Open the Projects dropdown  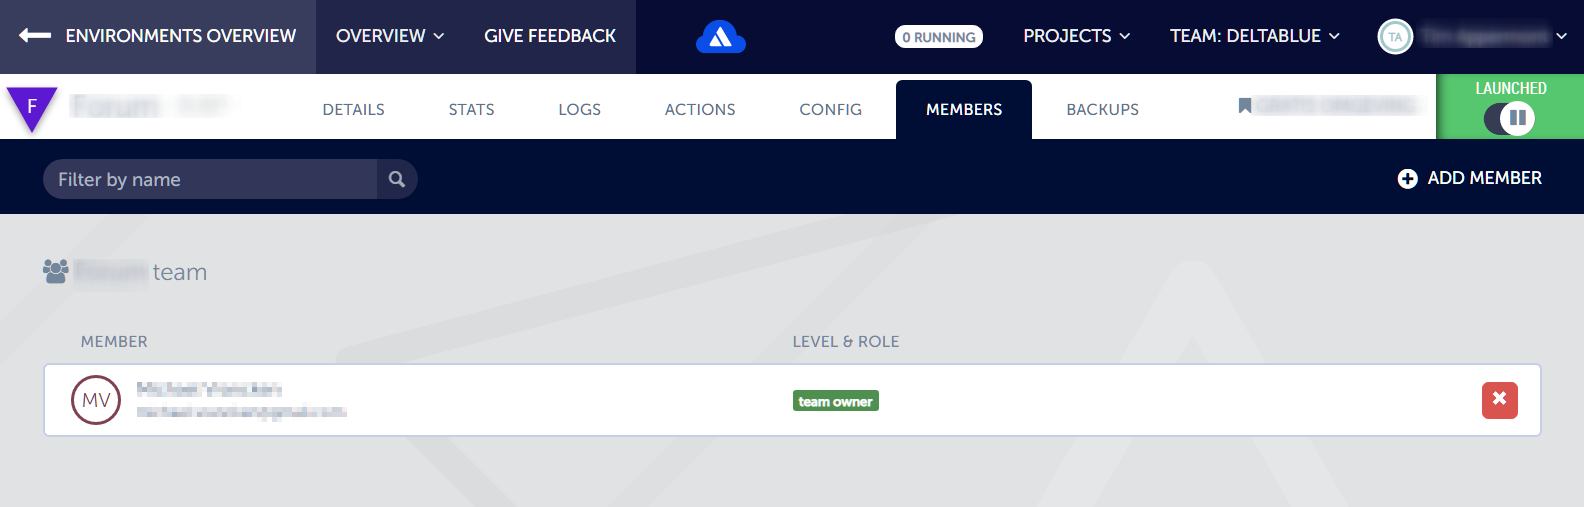(x=1076, y=36)
